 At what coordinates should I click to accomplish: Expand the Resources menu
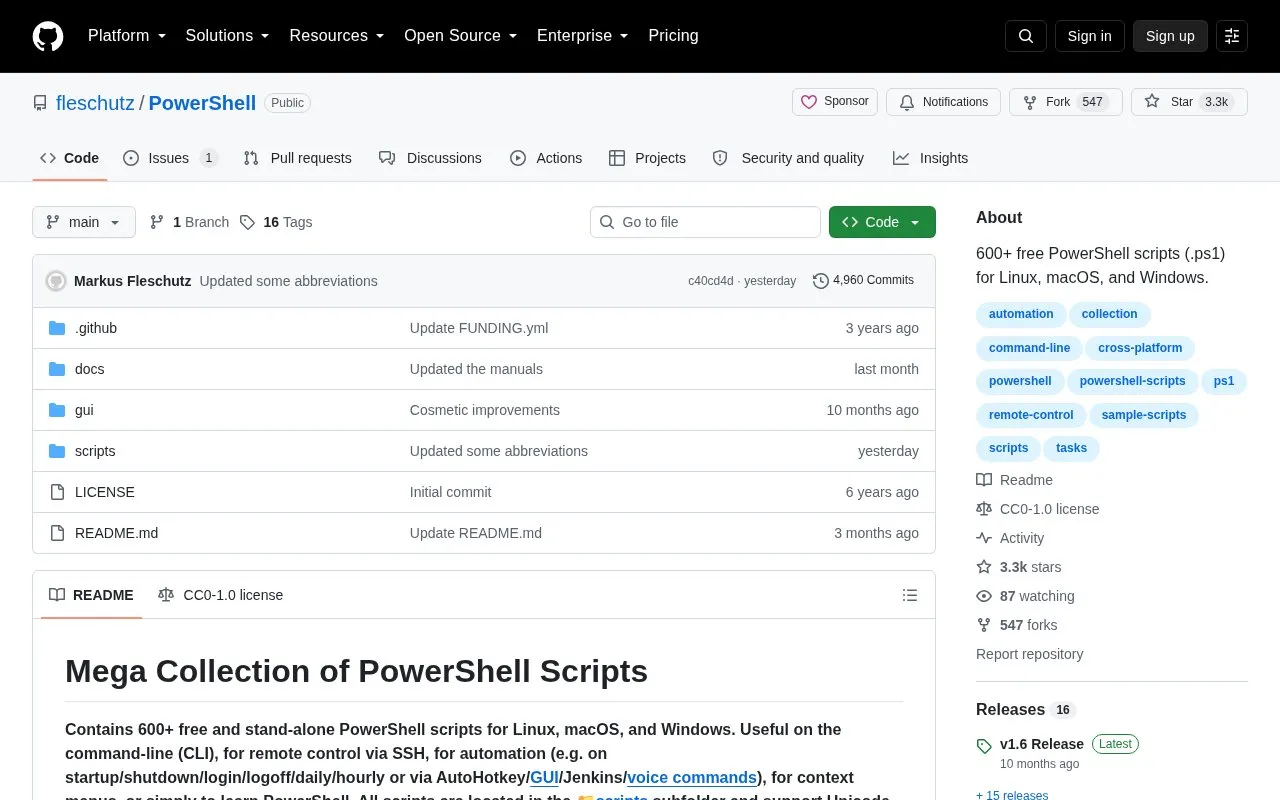[x=337, y=36]
